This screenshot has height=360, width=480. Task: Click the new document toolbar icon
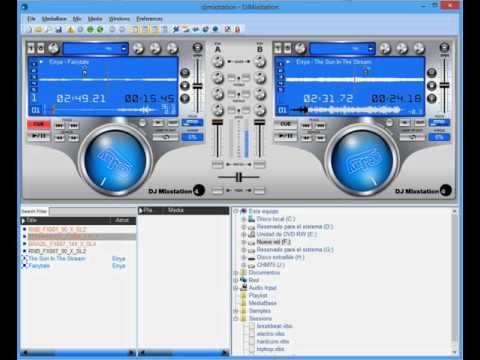click(x=29, y=29)
